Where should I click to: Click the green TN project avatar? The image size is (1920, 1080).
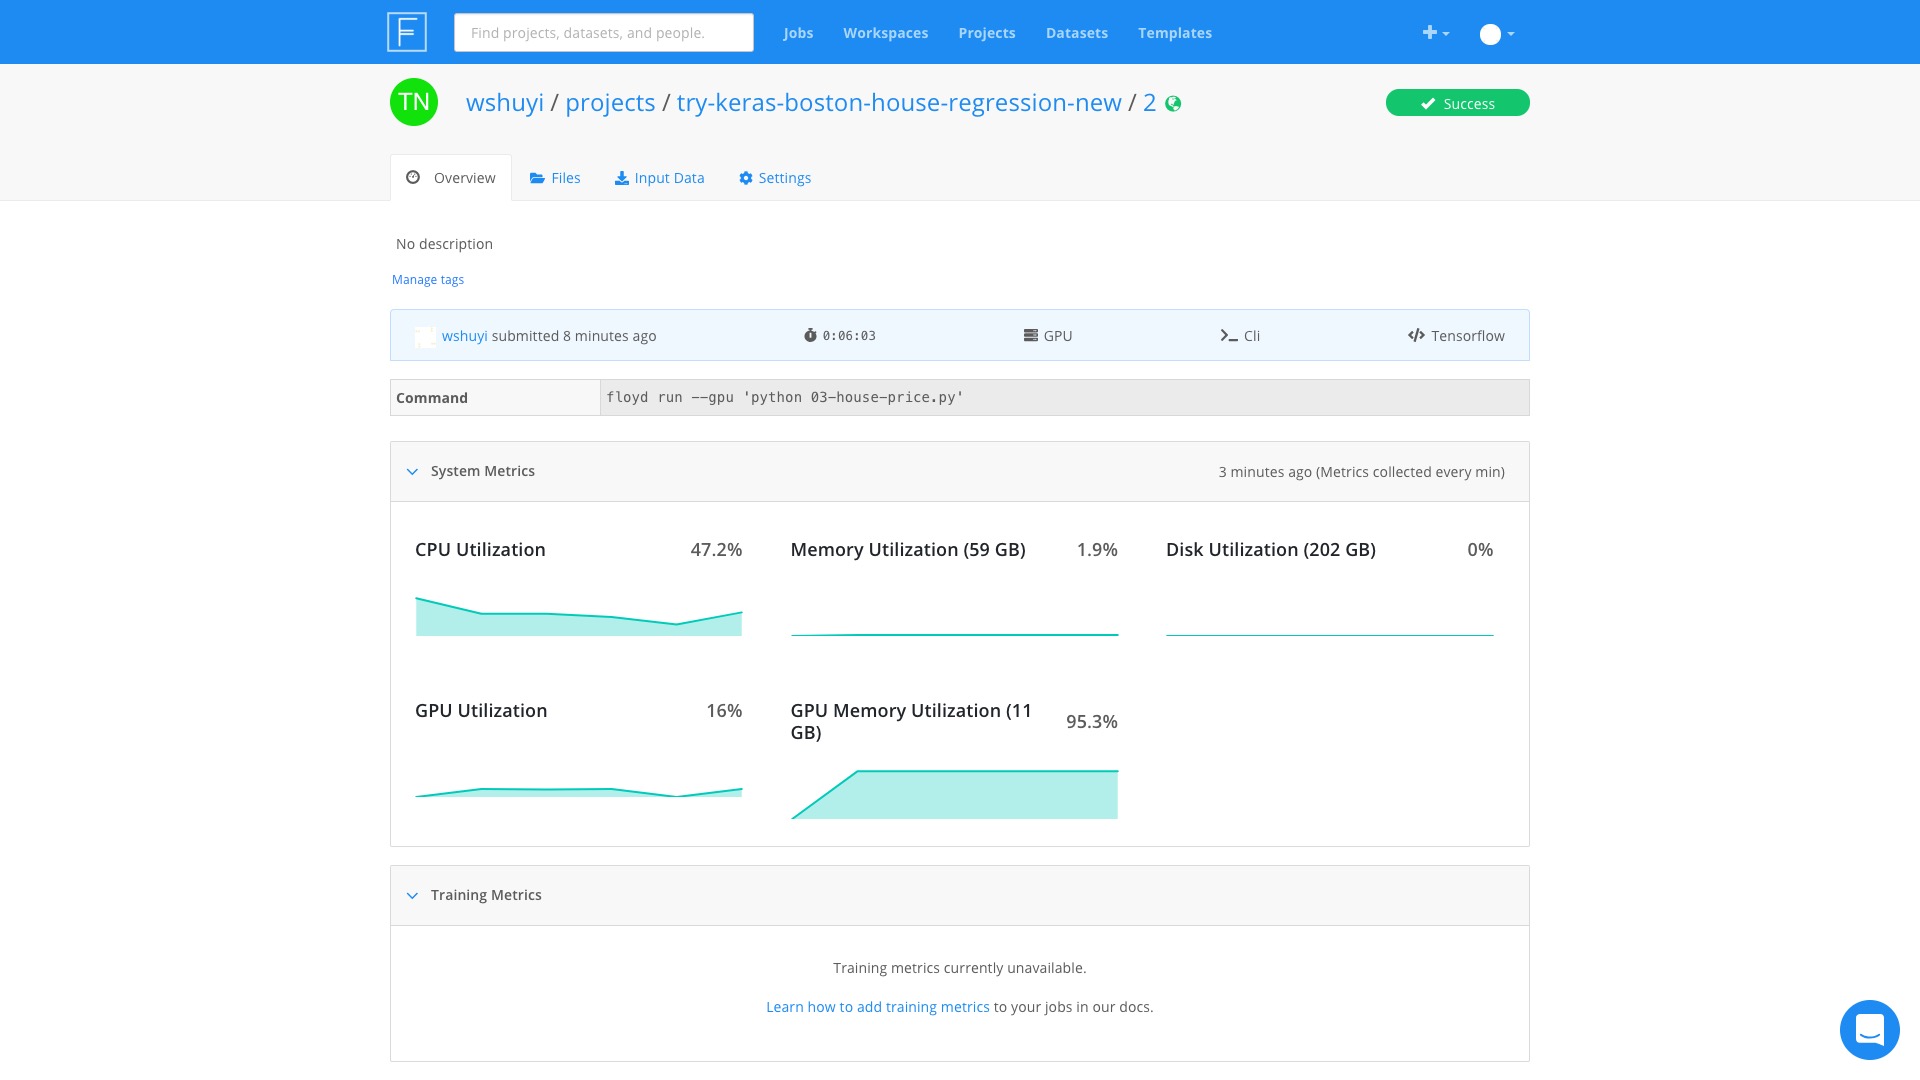(x=414, y=102)
